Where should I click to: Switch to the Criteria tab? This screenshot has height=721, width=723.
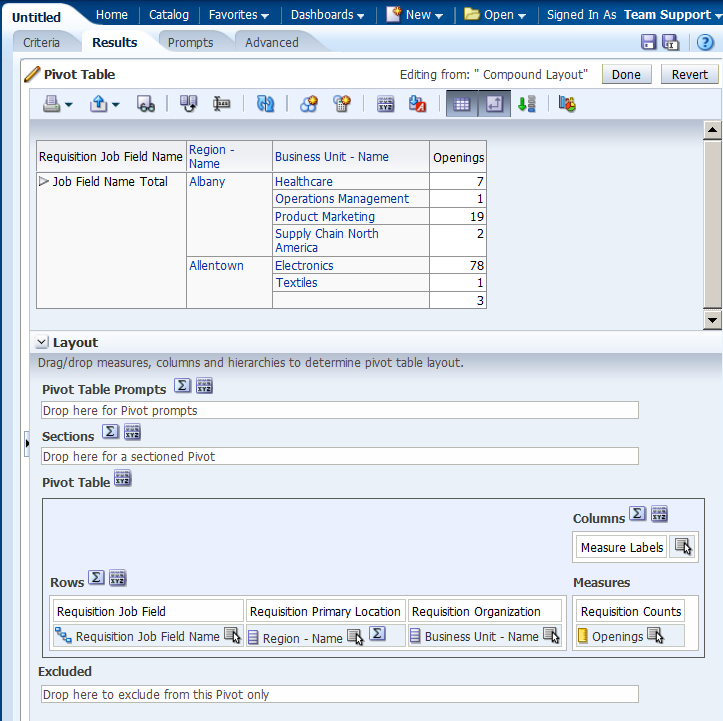click(41, 42)
